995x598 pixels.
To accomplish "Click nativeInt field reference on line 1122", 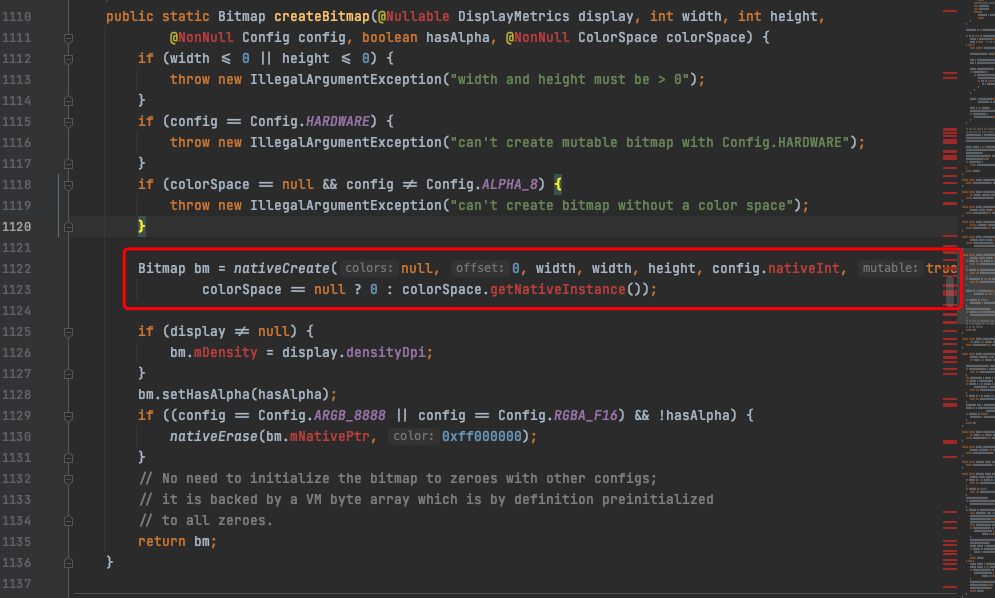I will 803,269.
